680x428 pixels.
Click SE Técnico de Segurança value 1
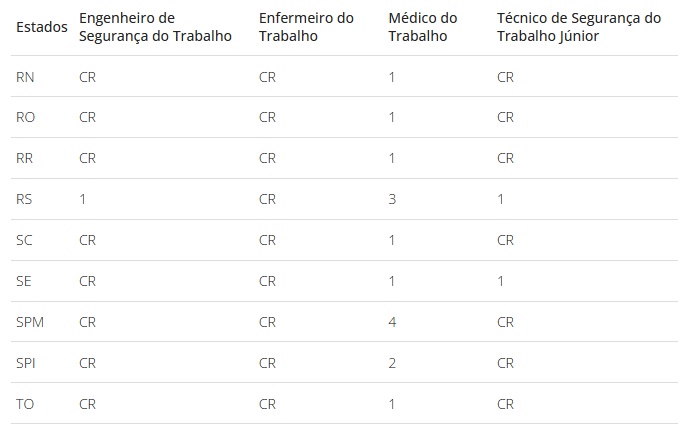click(x=500, y=281)
